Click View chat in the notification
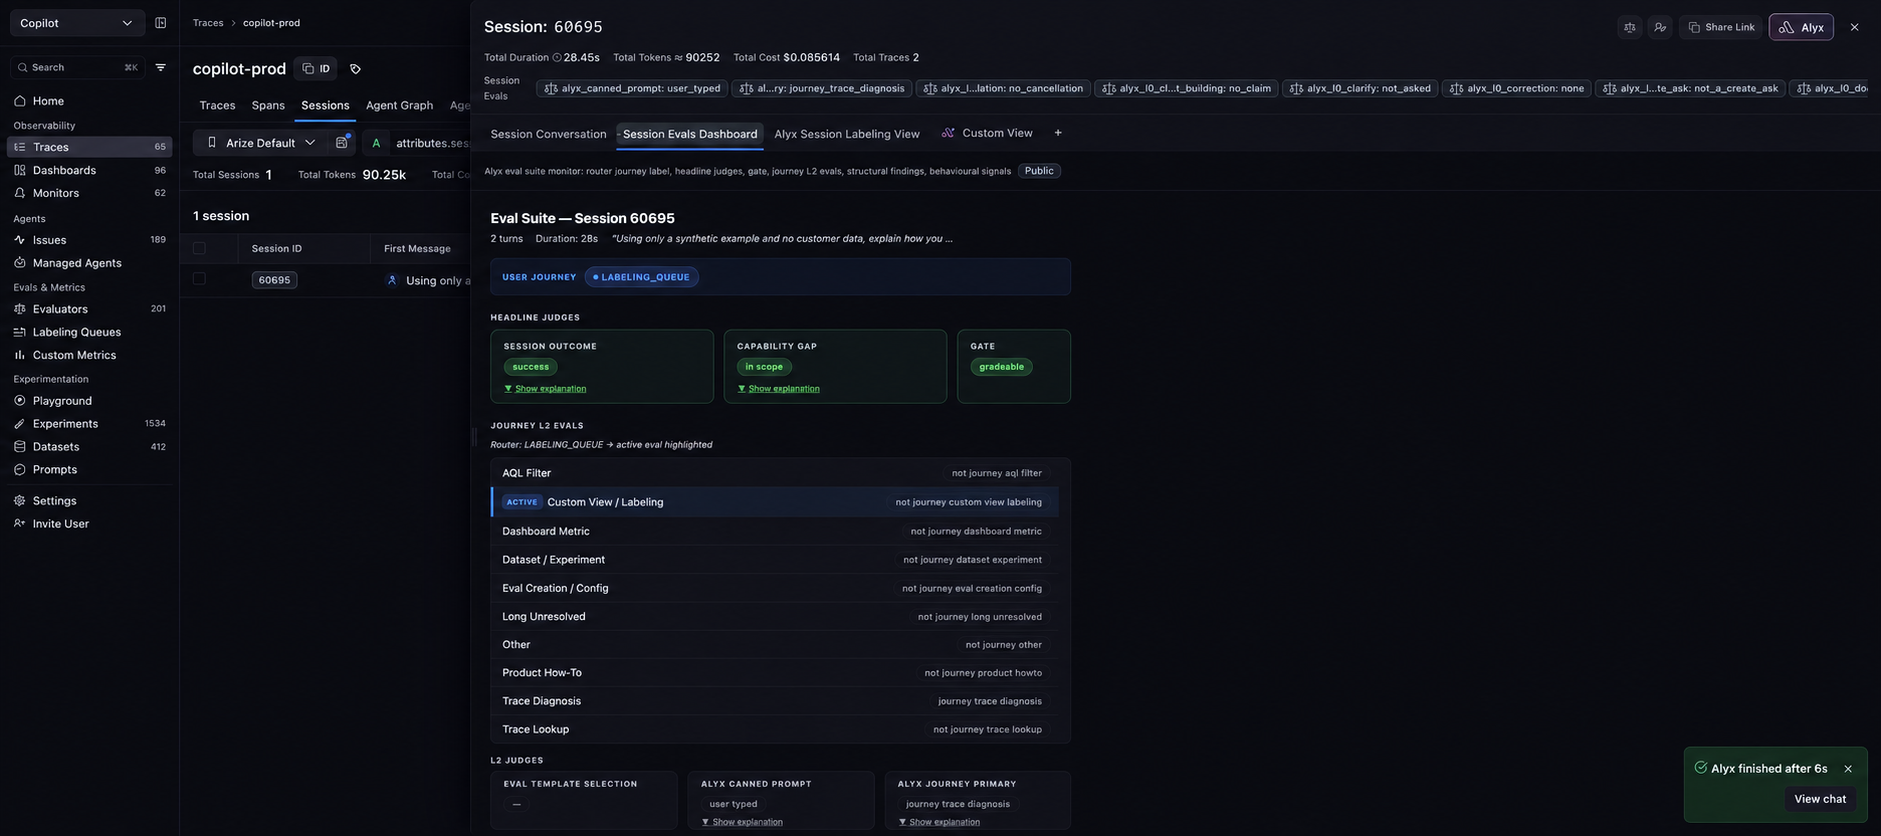The image size is (1881, 836). pos(1820,799)
